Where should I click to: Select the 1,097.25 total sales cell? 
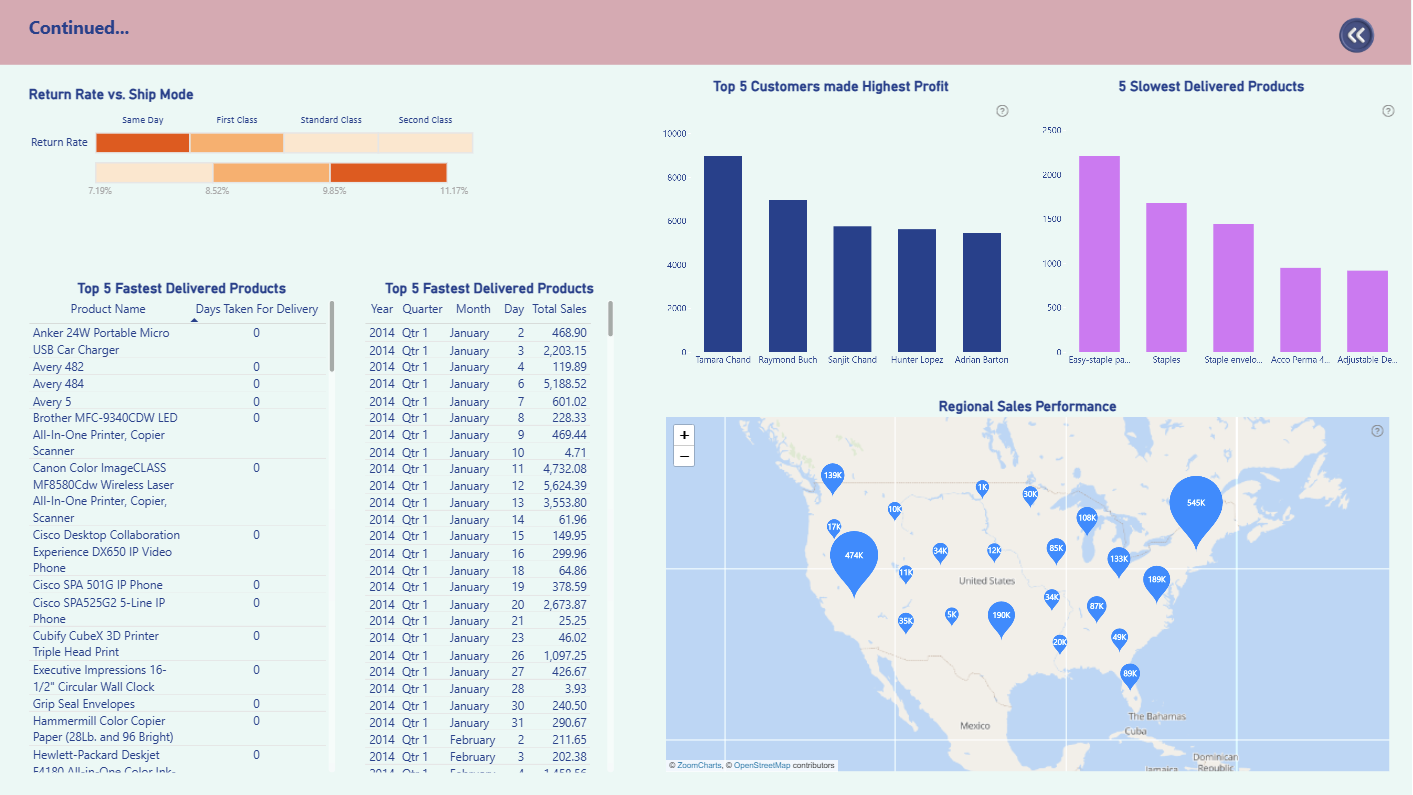point(564,655)
